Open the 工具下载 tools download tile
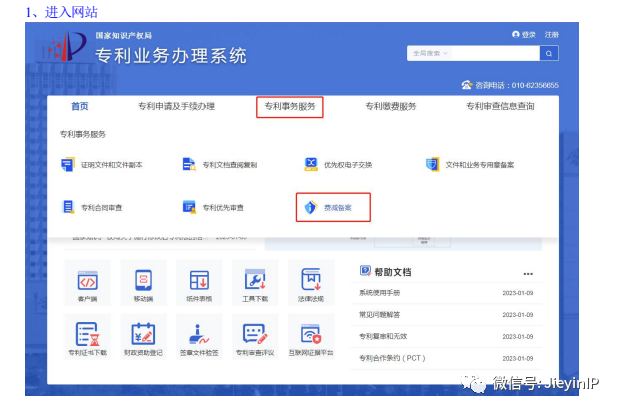This screenshot has height=411, width=618. click(255, 283)
